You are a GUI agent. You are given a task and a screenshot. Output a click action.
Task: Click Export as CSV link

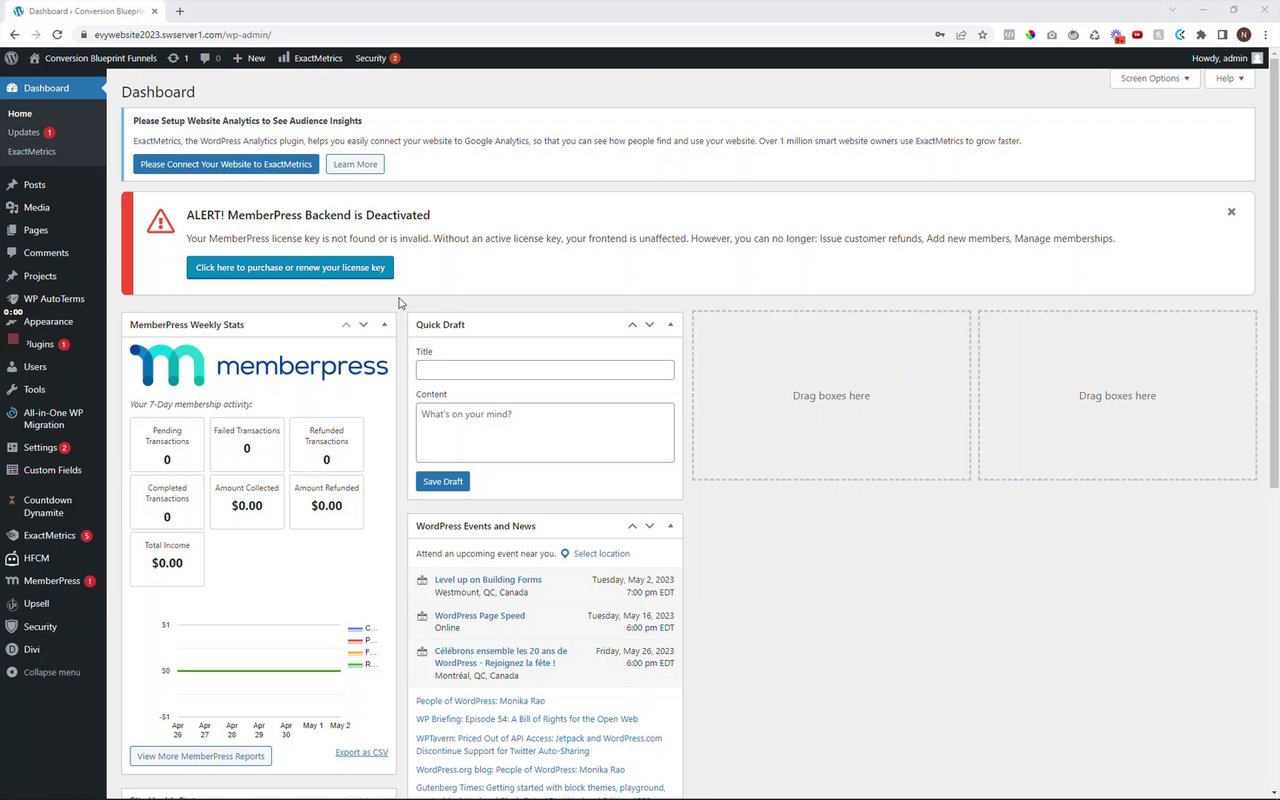pyautogui.click(x=362, y=752)
